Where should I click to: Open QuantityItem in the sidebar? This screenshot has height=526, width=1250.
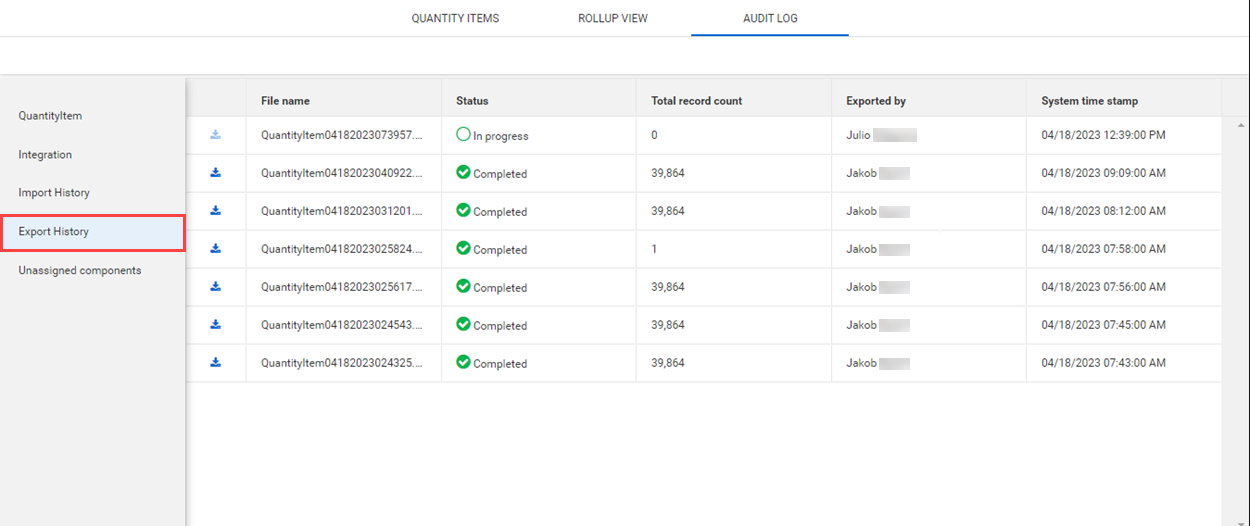point(50,116)
